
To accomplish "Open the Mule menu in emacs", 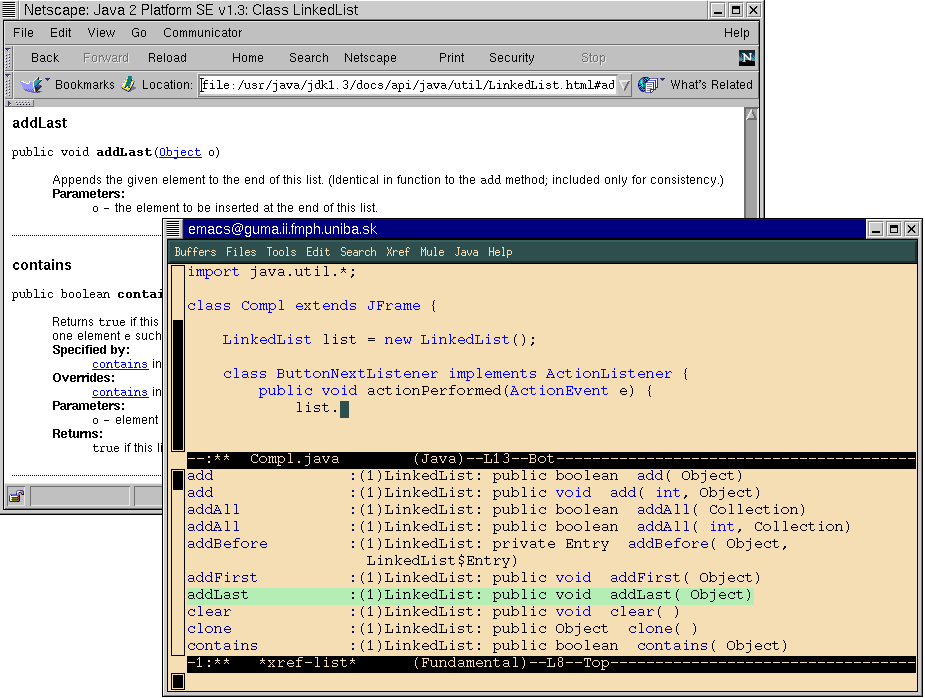I will pyautogui.click(x=432, y=252).
